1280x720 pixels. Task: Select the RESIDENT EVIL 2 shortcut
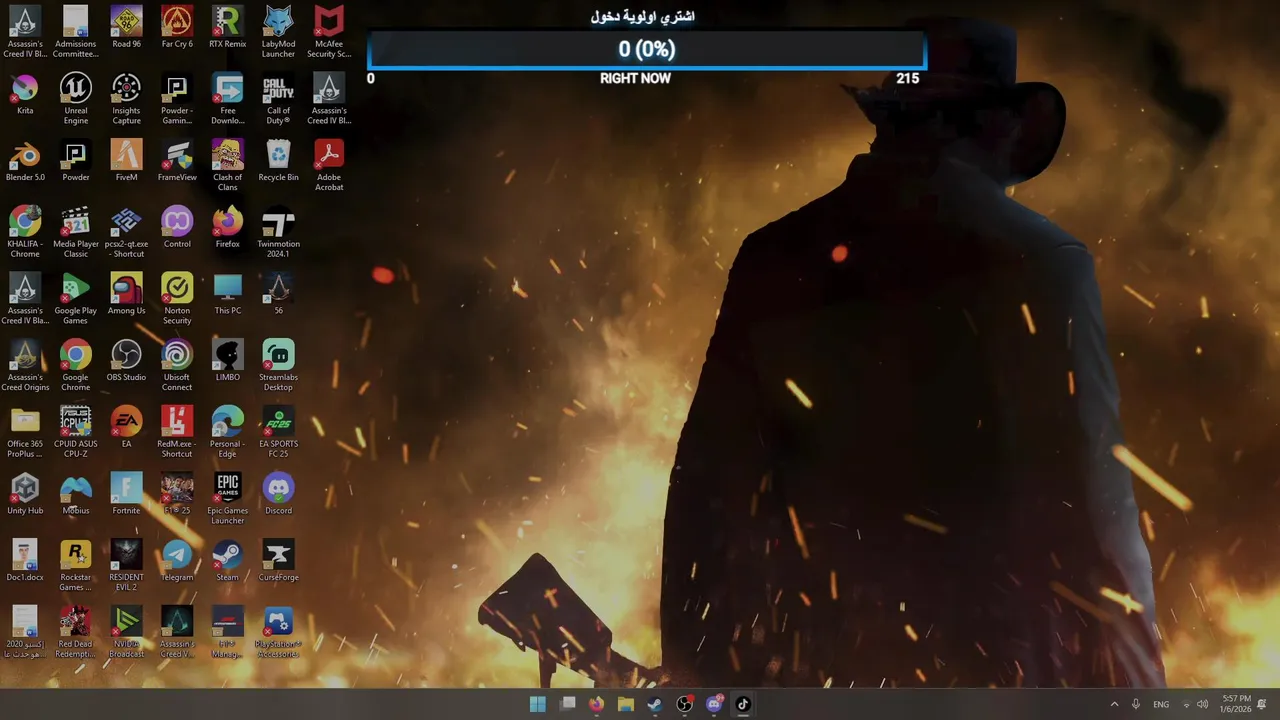pyautogui.click(x=126, y=566)
